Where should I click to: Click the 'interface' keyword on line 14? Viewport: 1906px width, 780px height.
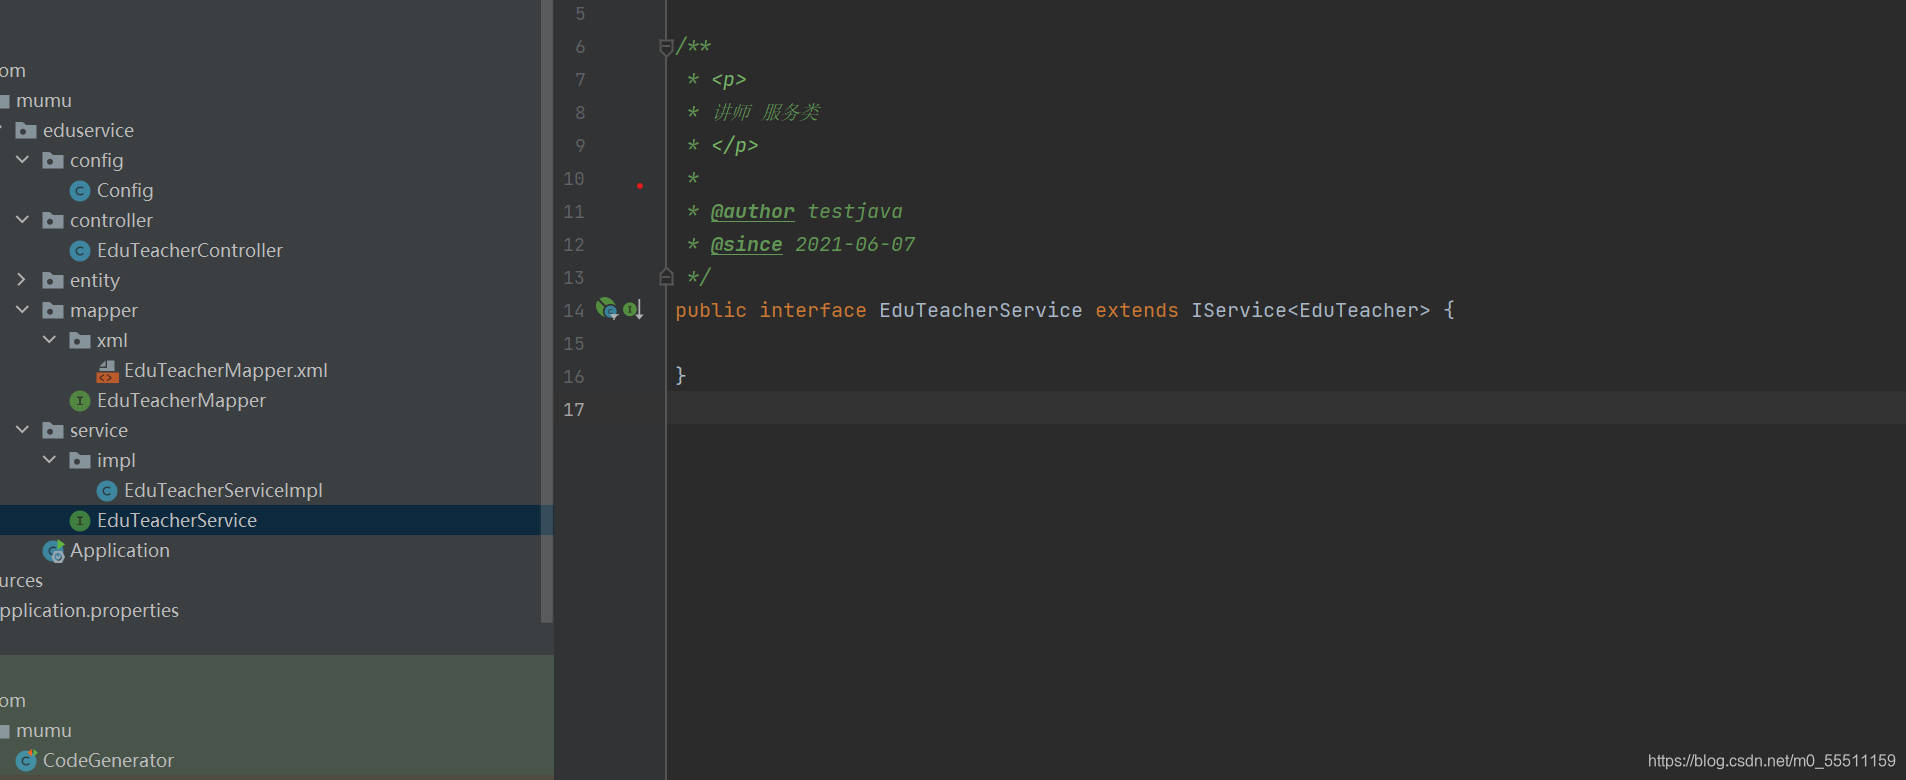coord(813,310)
